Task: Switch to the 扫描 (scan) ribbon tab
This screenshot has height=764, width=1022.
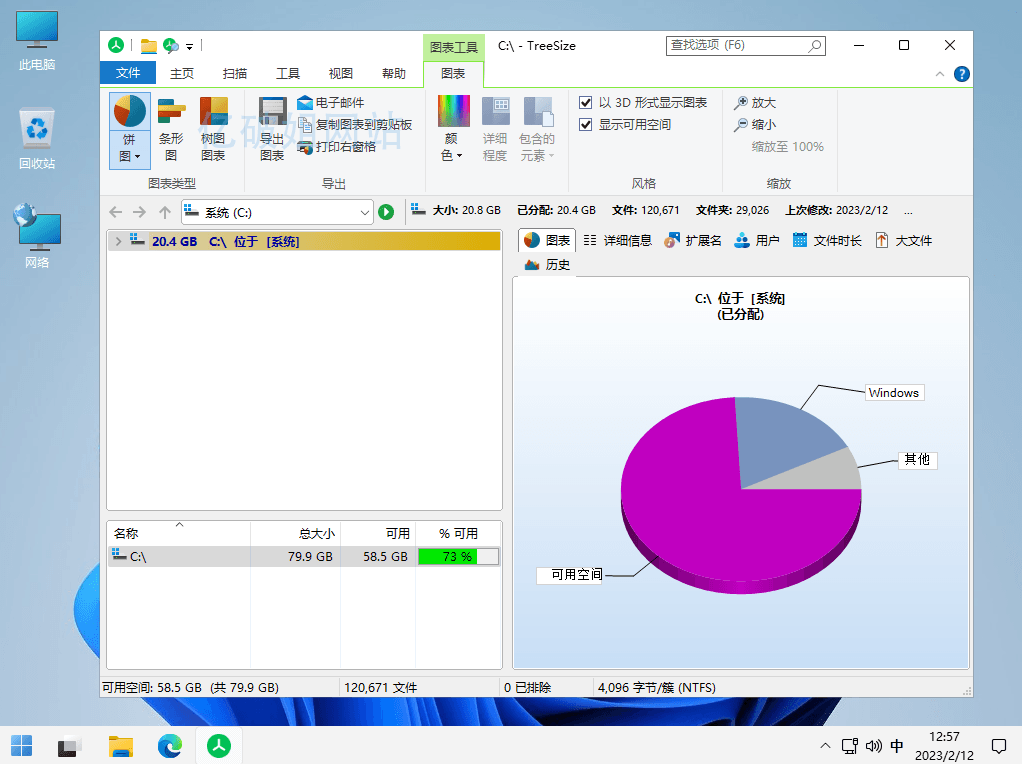Action: tap(234, 73)
